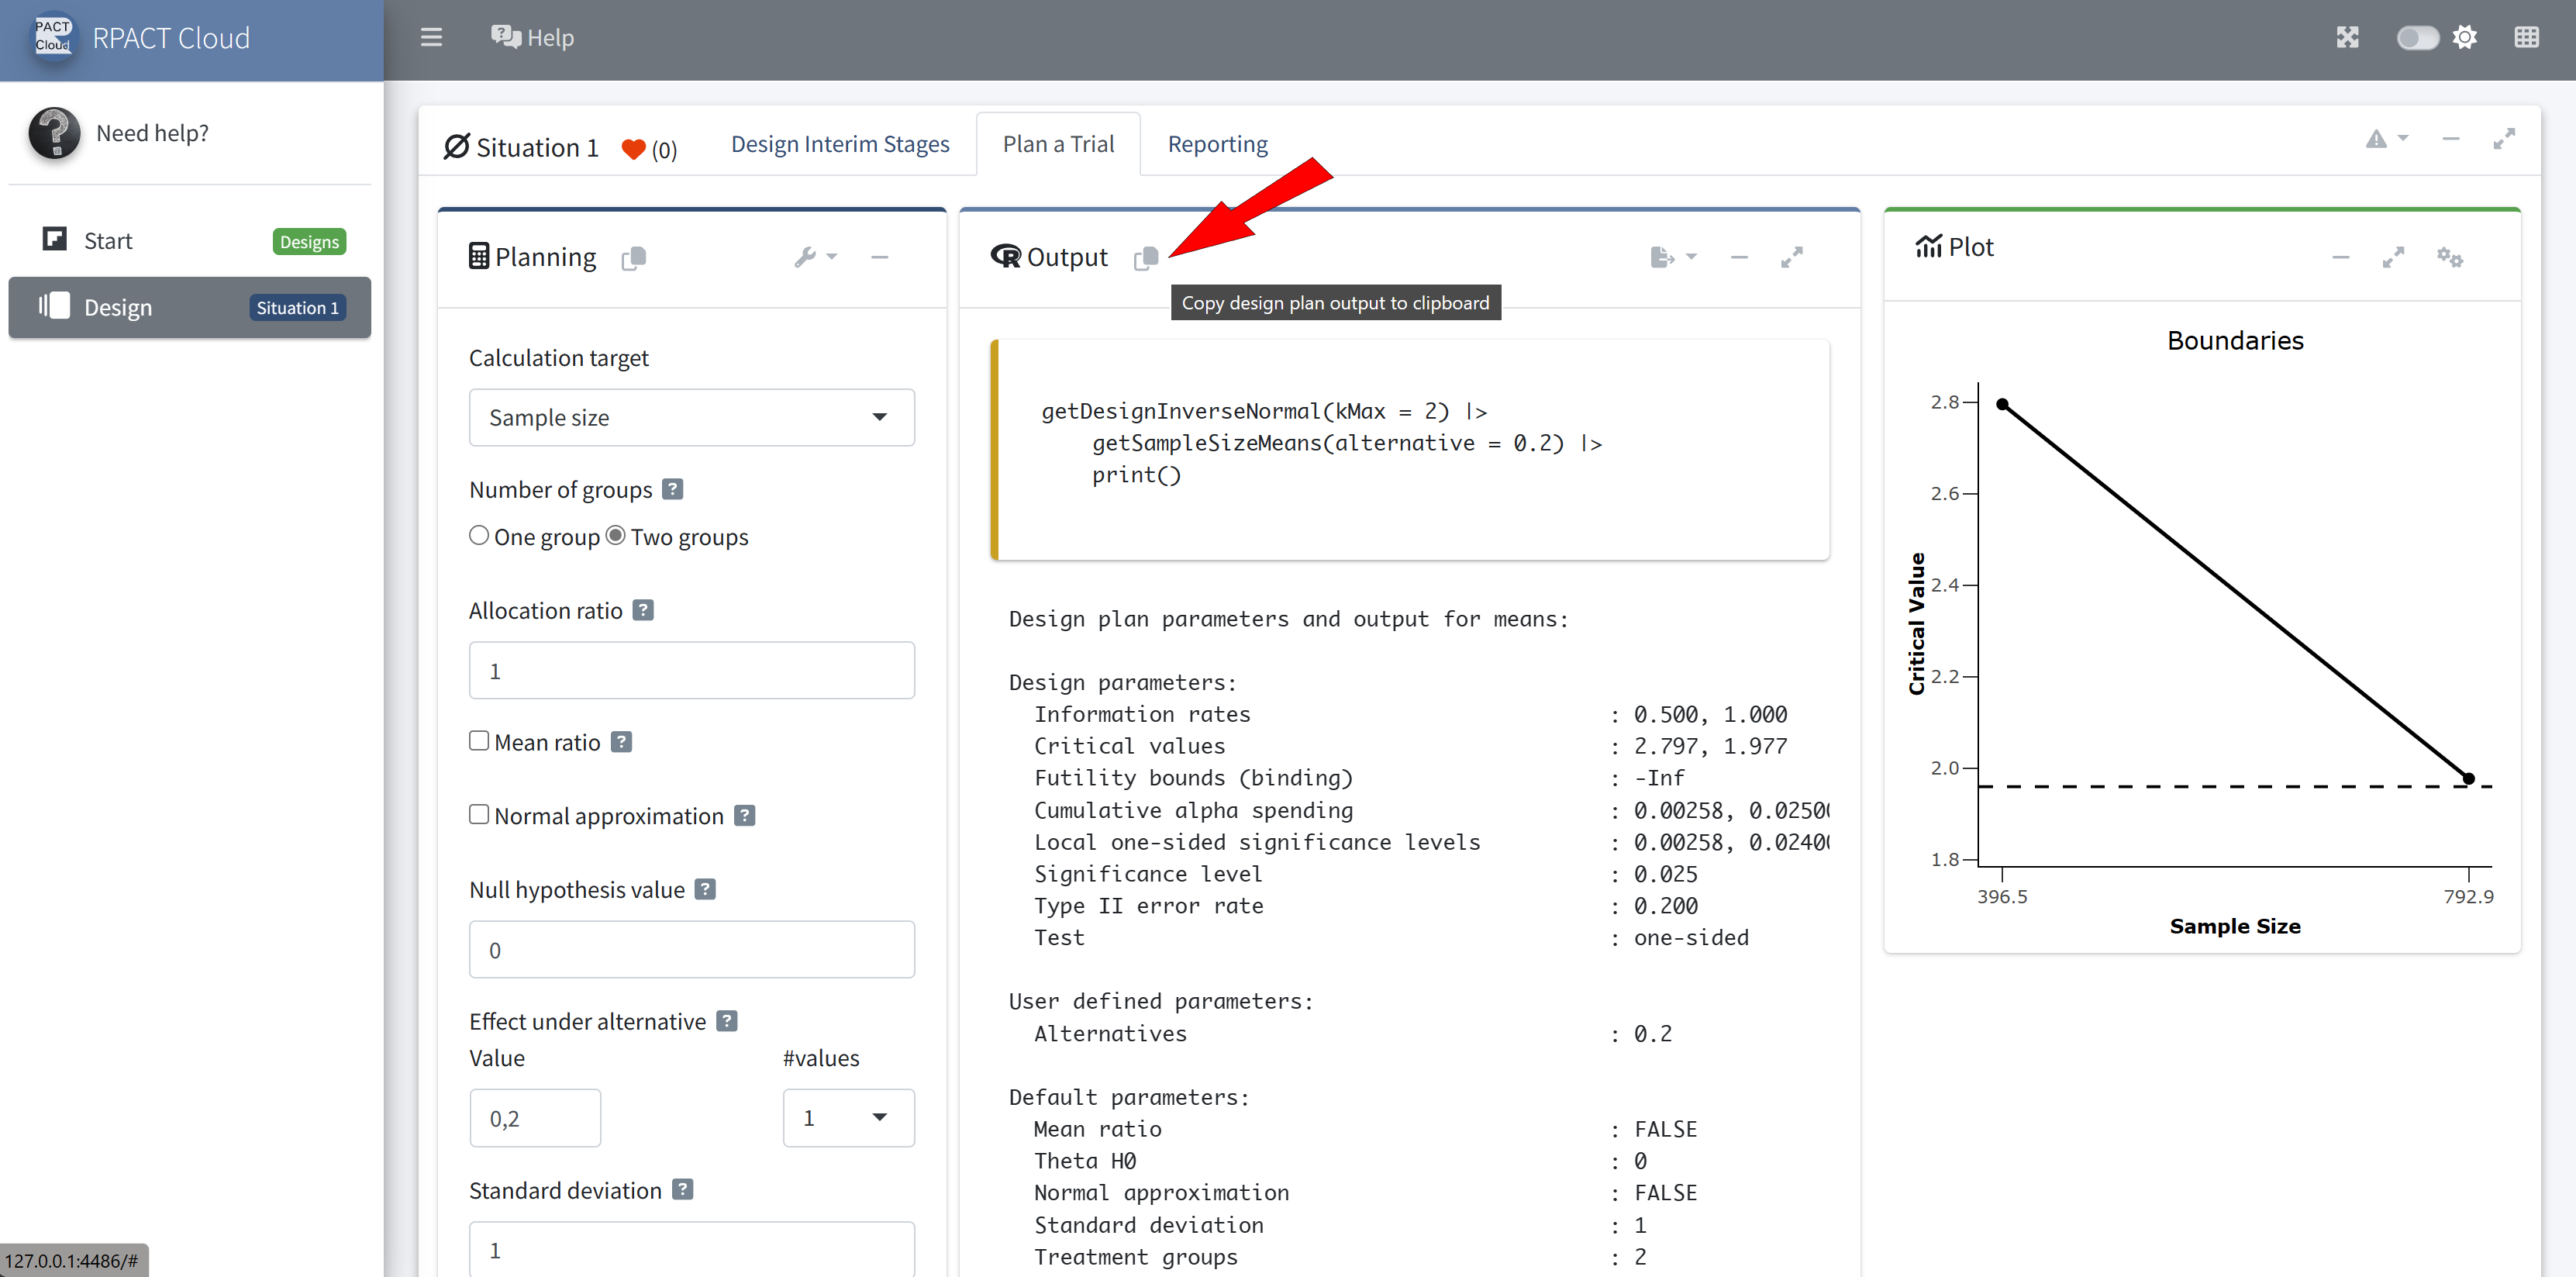This screenshot has height=1277, width=2576.
Task: Click the favorite heart icon
Action: pos(633,149)
